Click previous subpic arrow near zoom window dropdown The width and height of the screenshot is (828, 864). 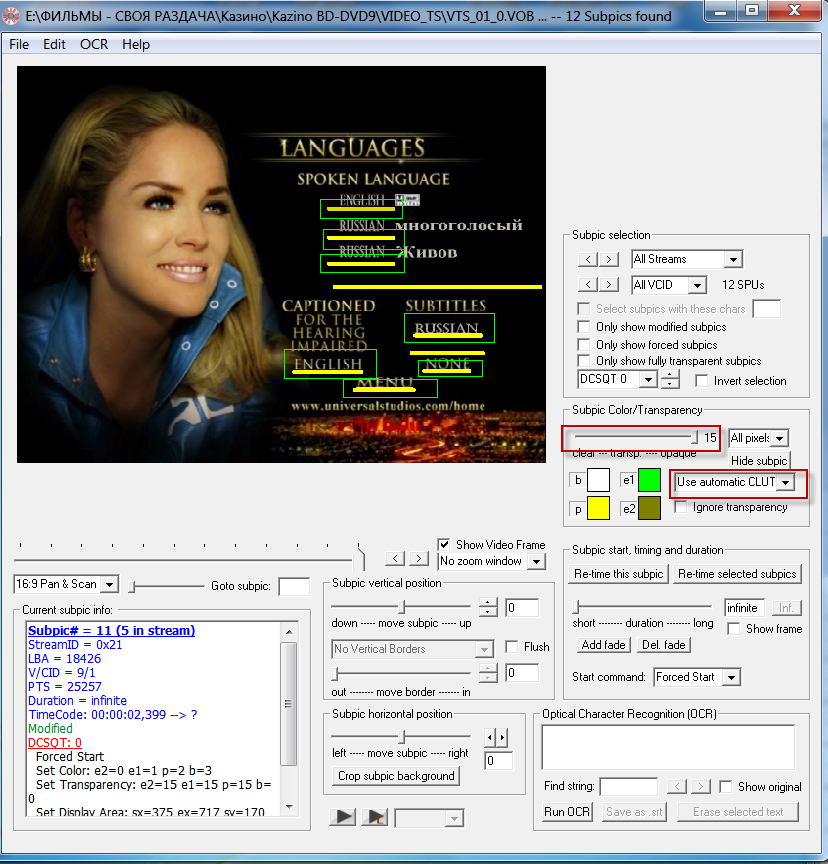(x=395, y=559)
